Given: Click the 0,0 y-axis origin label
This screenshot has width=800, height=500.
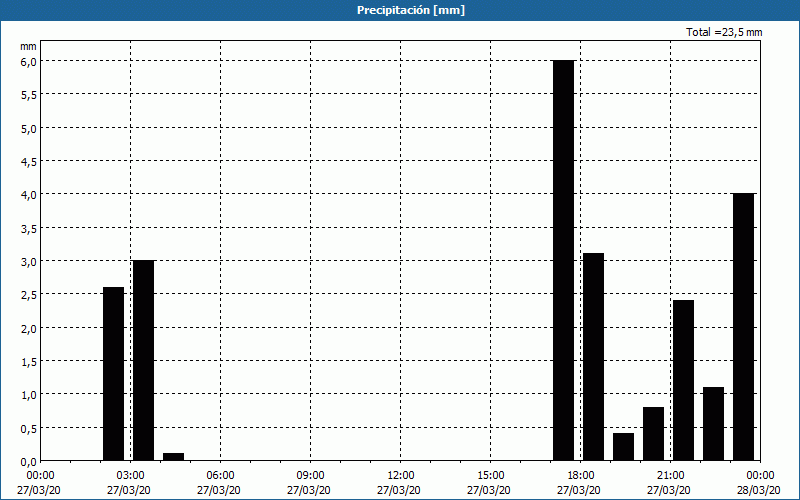Looking at the screenshot, I should tap(29, 462).
